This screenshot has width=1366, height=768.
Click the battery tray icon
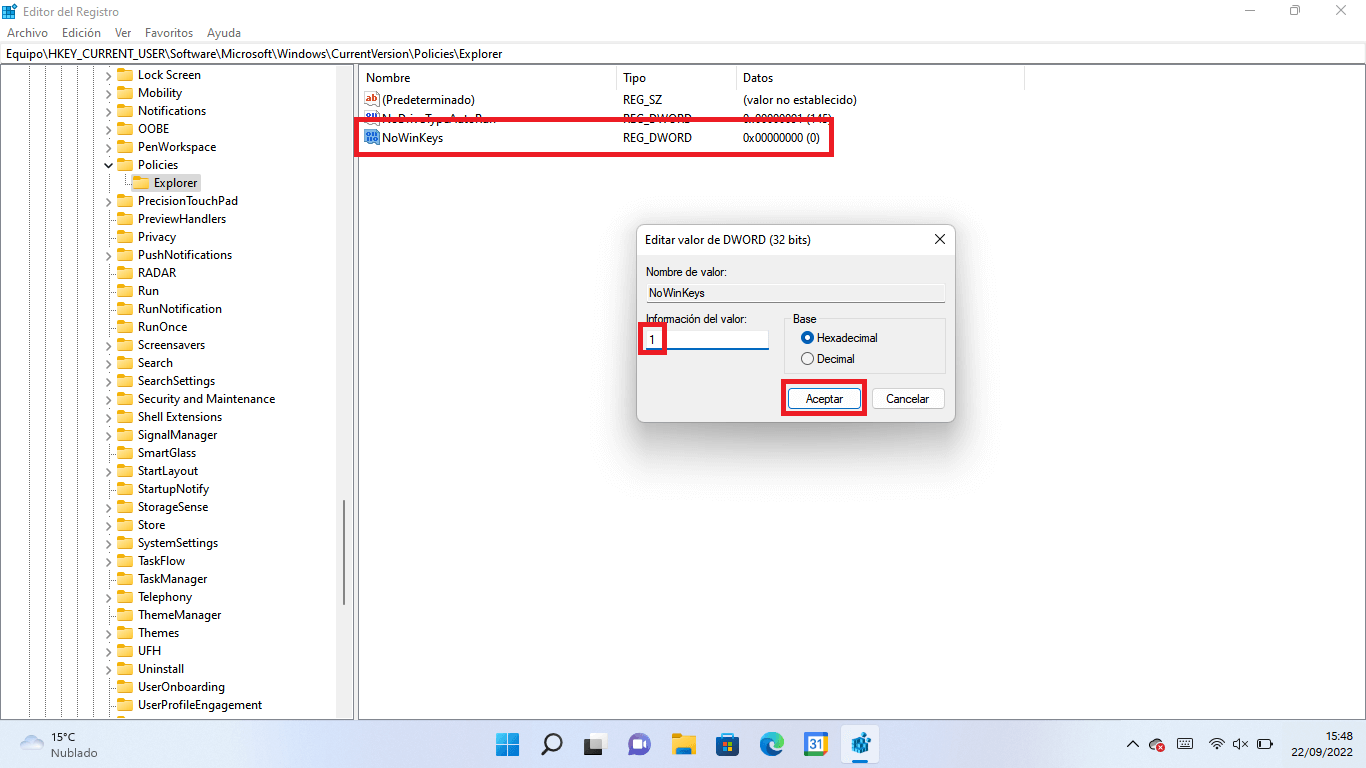tap(1265, 744)
